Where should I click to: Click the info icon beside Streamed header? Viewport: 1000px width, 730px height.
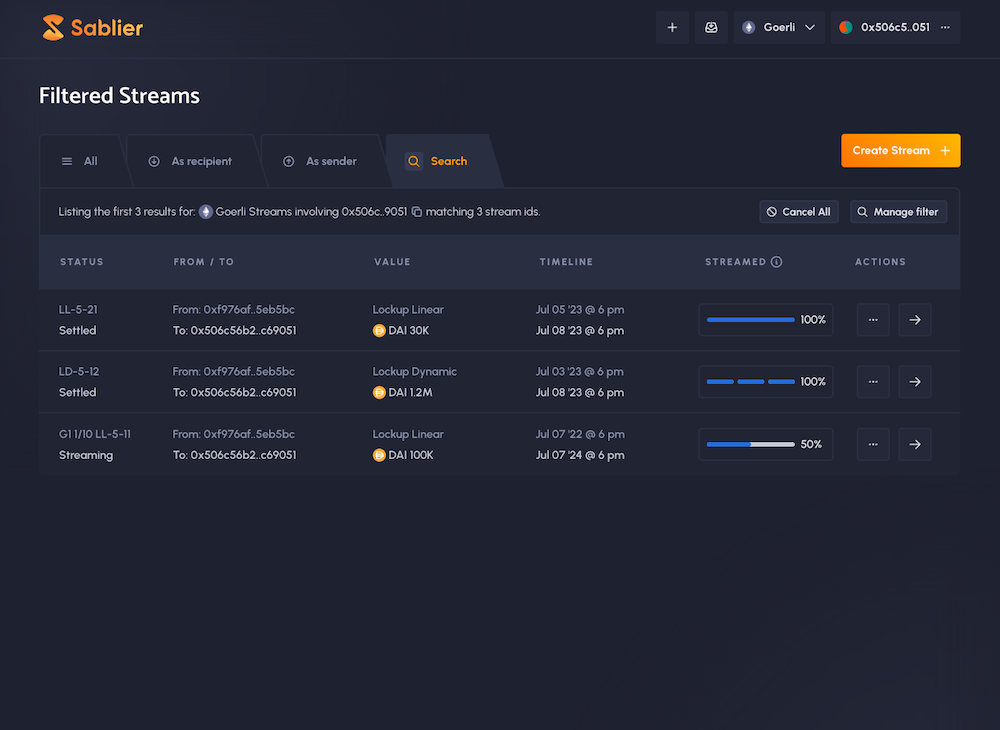tap(777, 262)
